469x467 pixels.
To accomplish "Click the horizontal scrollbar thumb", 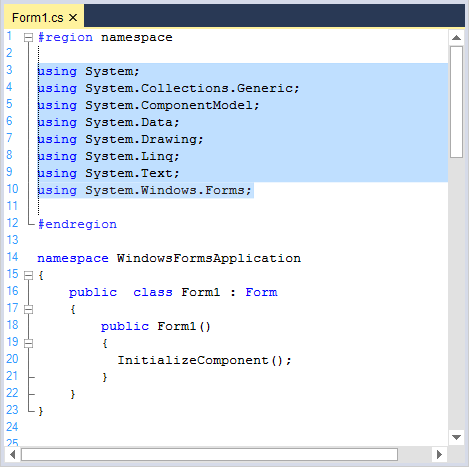I will [209, 454].
